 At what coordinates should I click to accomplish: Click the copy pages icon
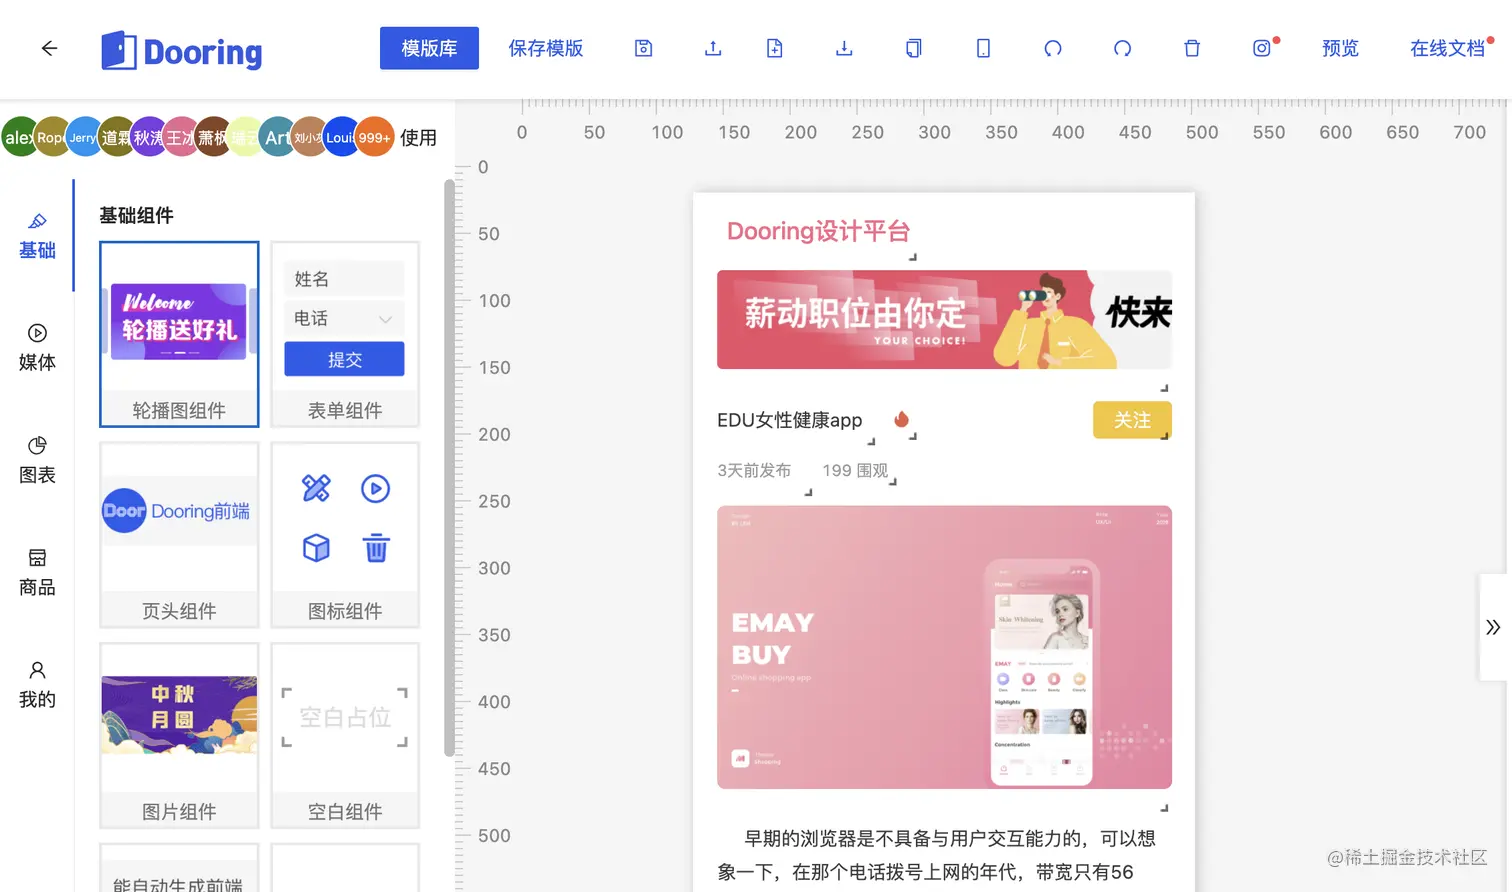914,48
